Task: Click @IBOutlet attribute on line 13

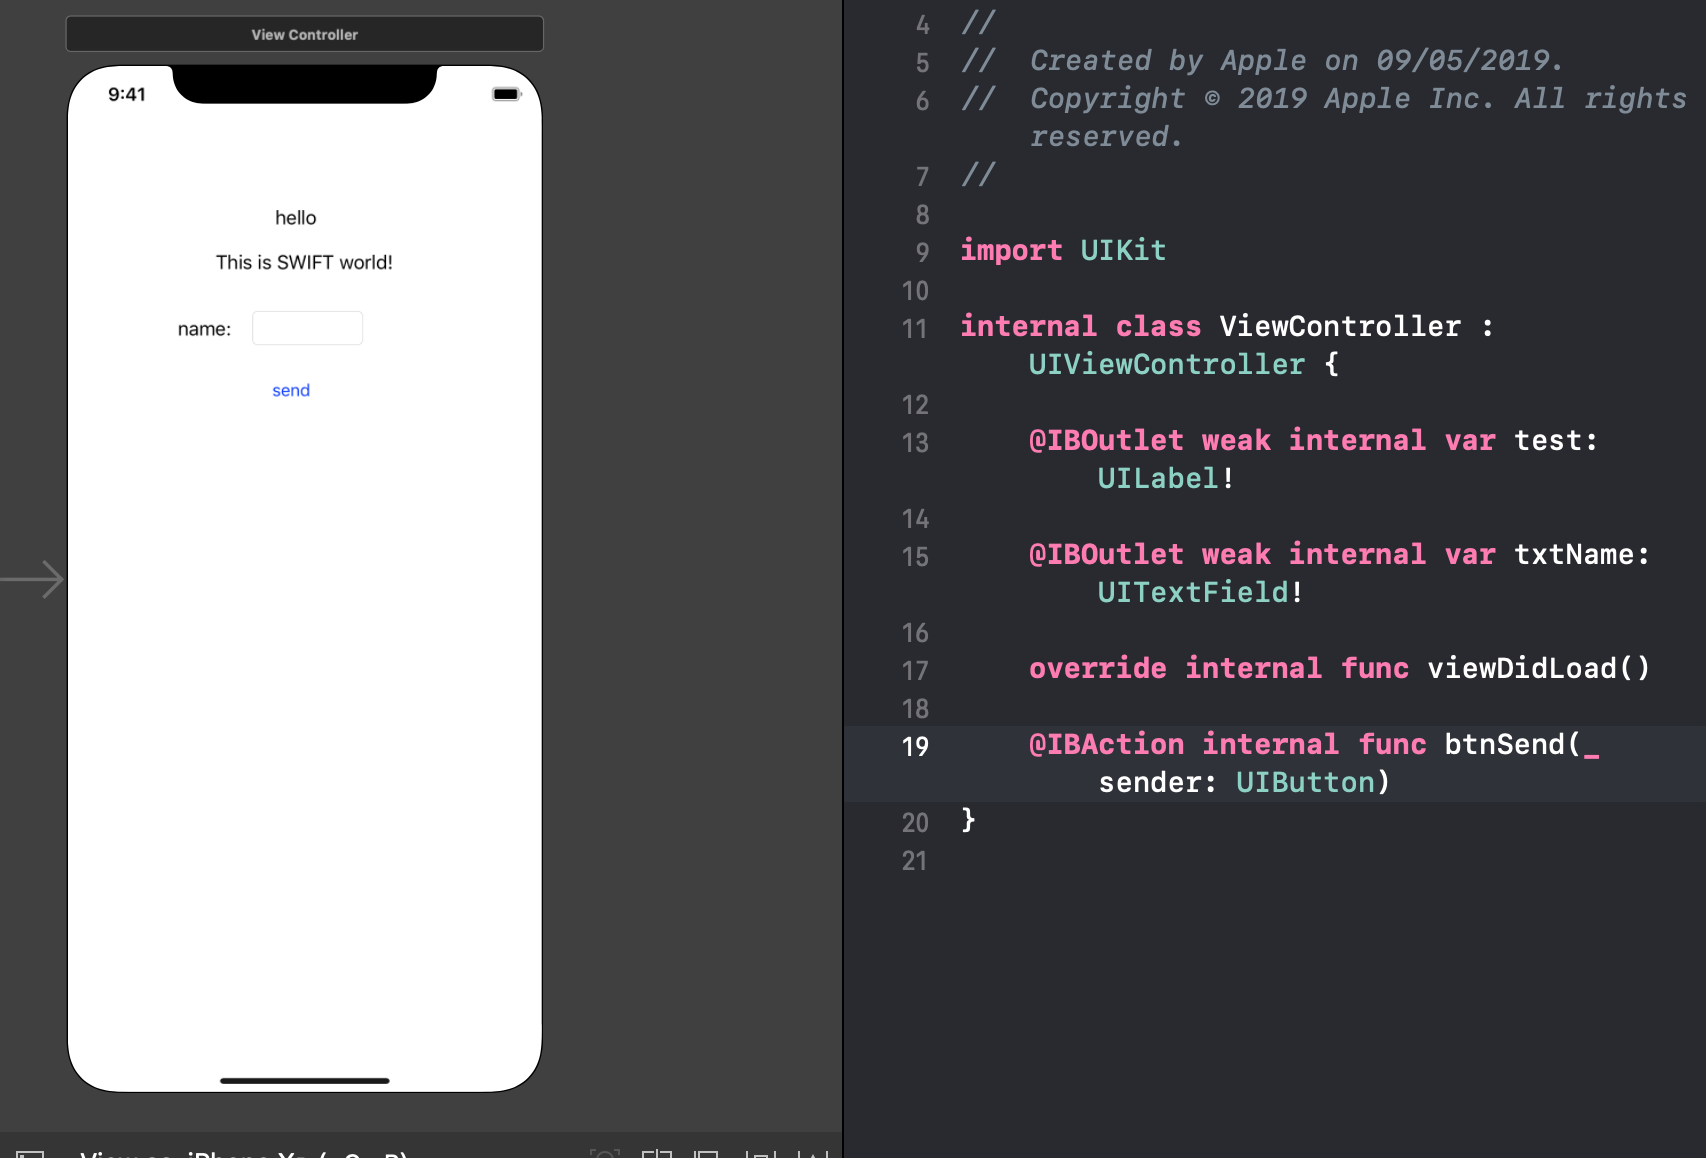Action: coord(1106,440)
